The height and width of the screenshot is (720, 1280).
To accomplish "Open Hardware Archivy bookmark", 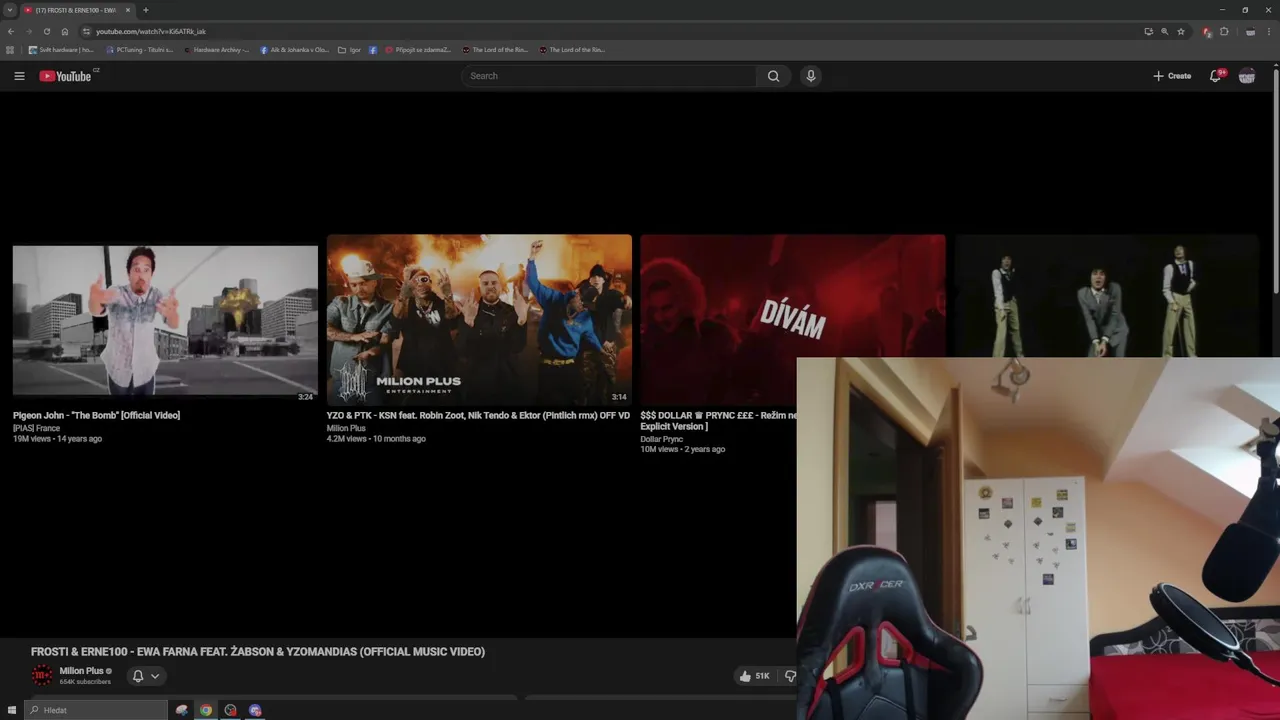I will tap(217, 50).
